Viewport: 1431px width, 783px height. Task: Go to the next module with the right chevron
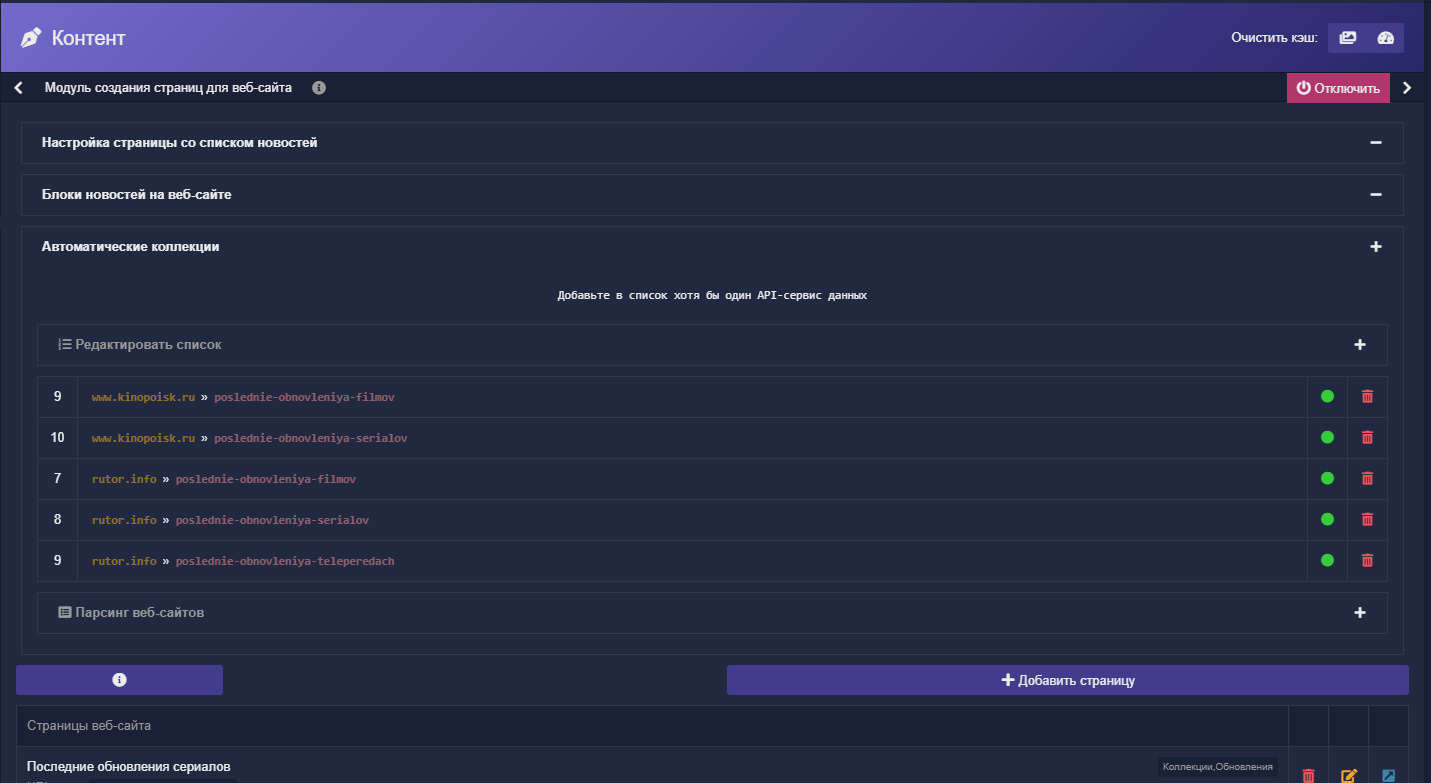tap(1407, 88)
